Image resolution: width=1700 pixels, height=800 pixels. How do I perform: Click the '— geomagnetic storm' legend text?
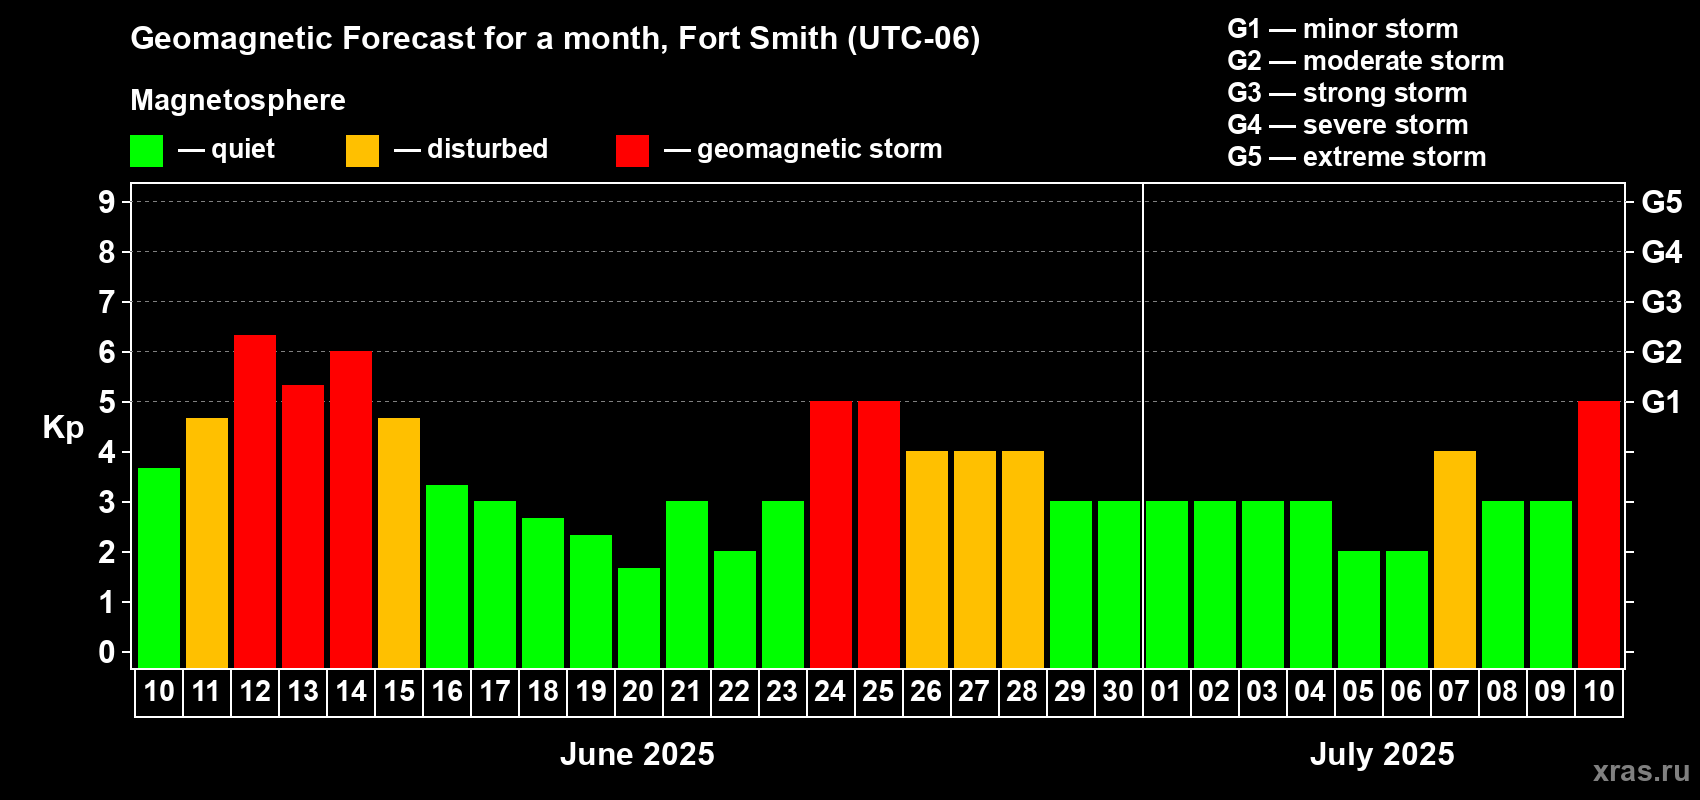[x=803, y=150]
